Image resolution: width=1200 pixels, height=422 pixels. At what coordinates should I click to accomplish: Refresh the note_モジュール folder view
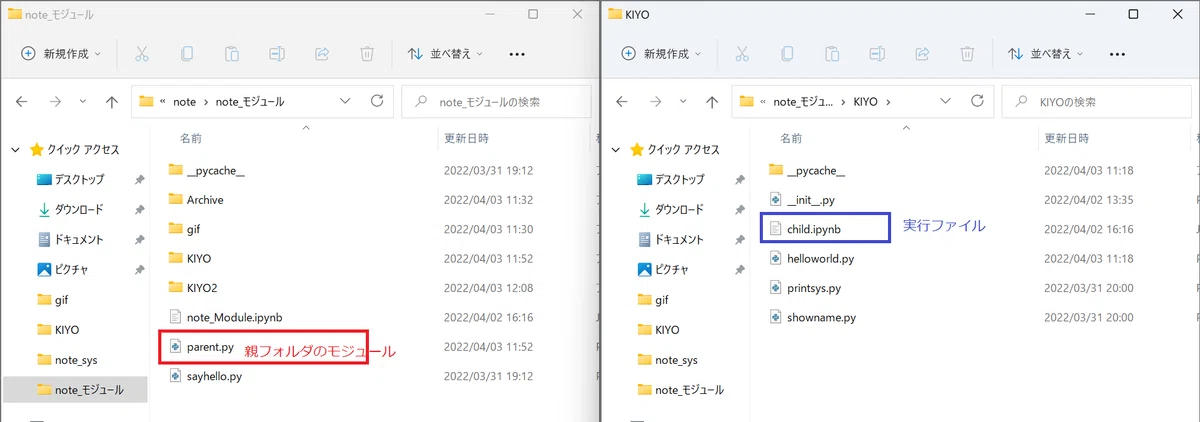point(377,101)
